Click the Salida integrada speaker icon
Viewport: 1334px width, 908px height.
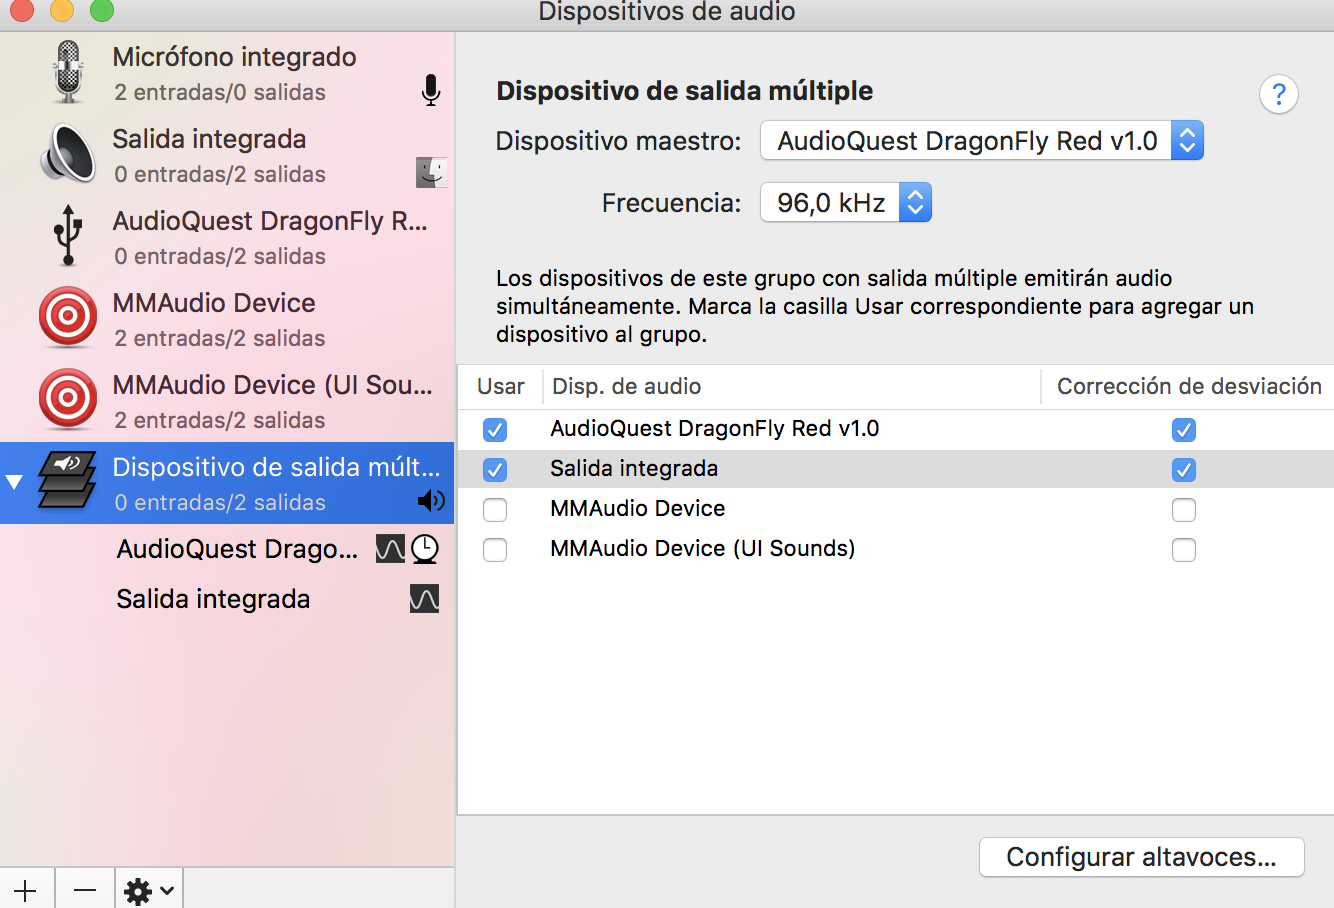point(68,154)
